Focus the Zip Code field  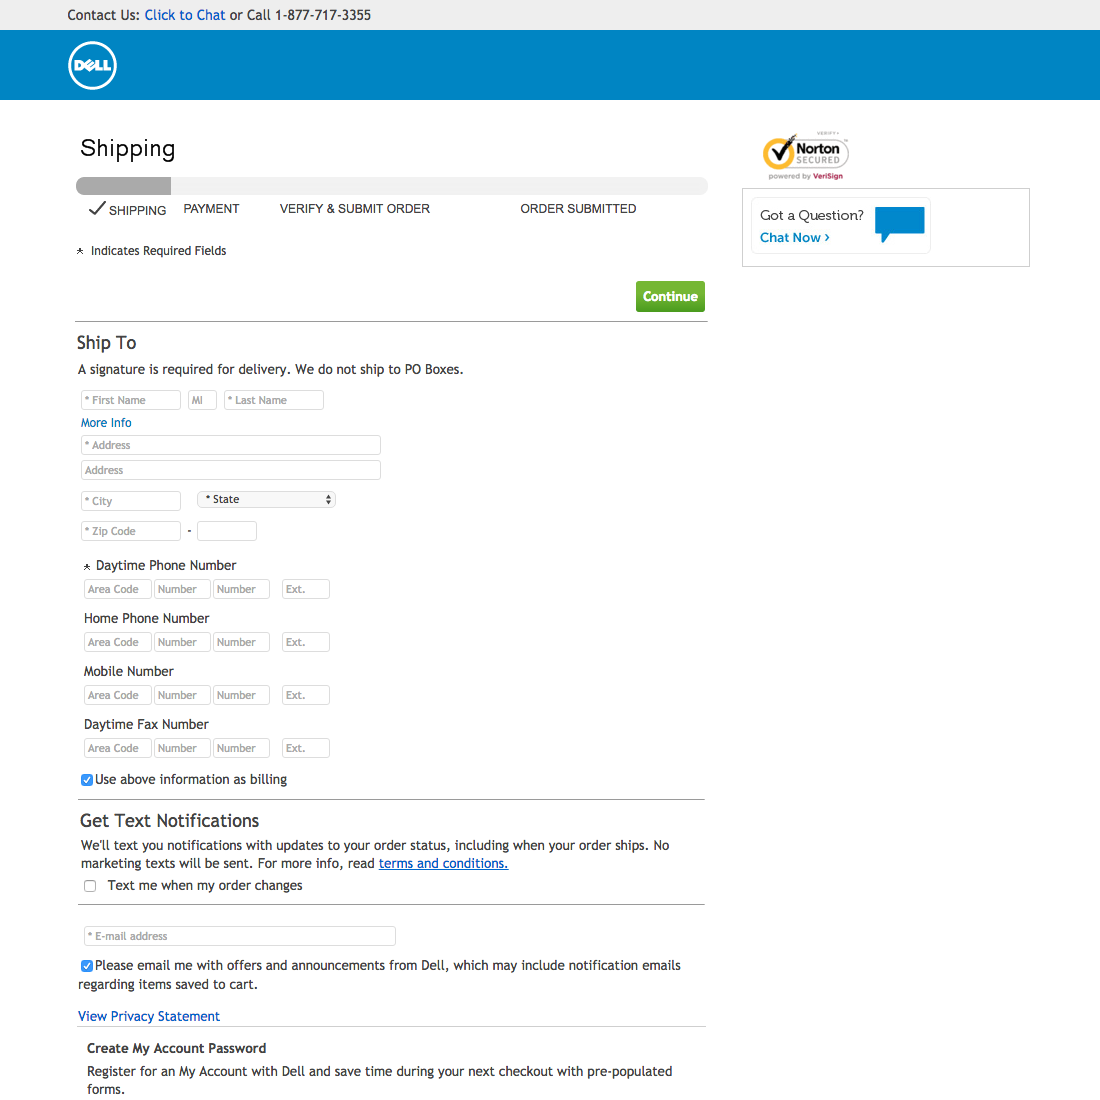pyautogui.click(x=131, y=531)
